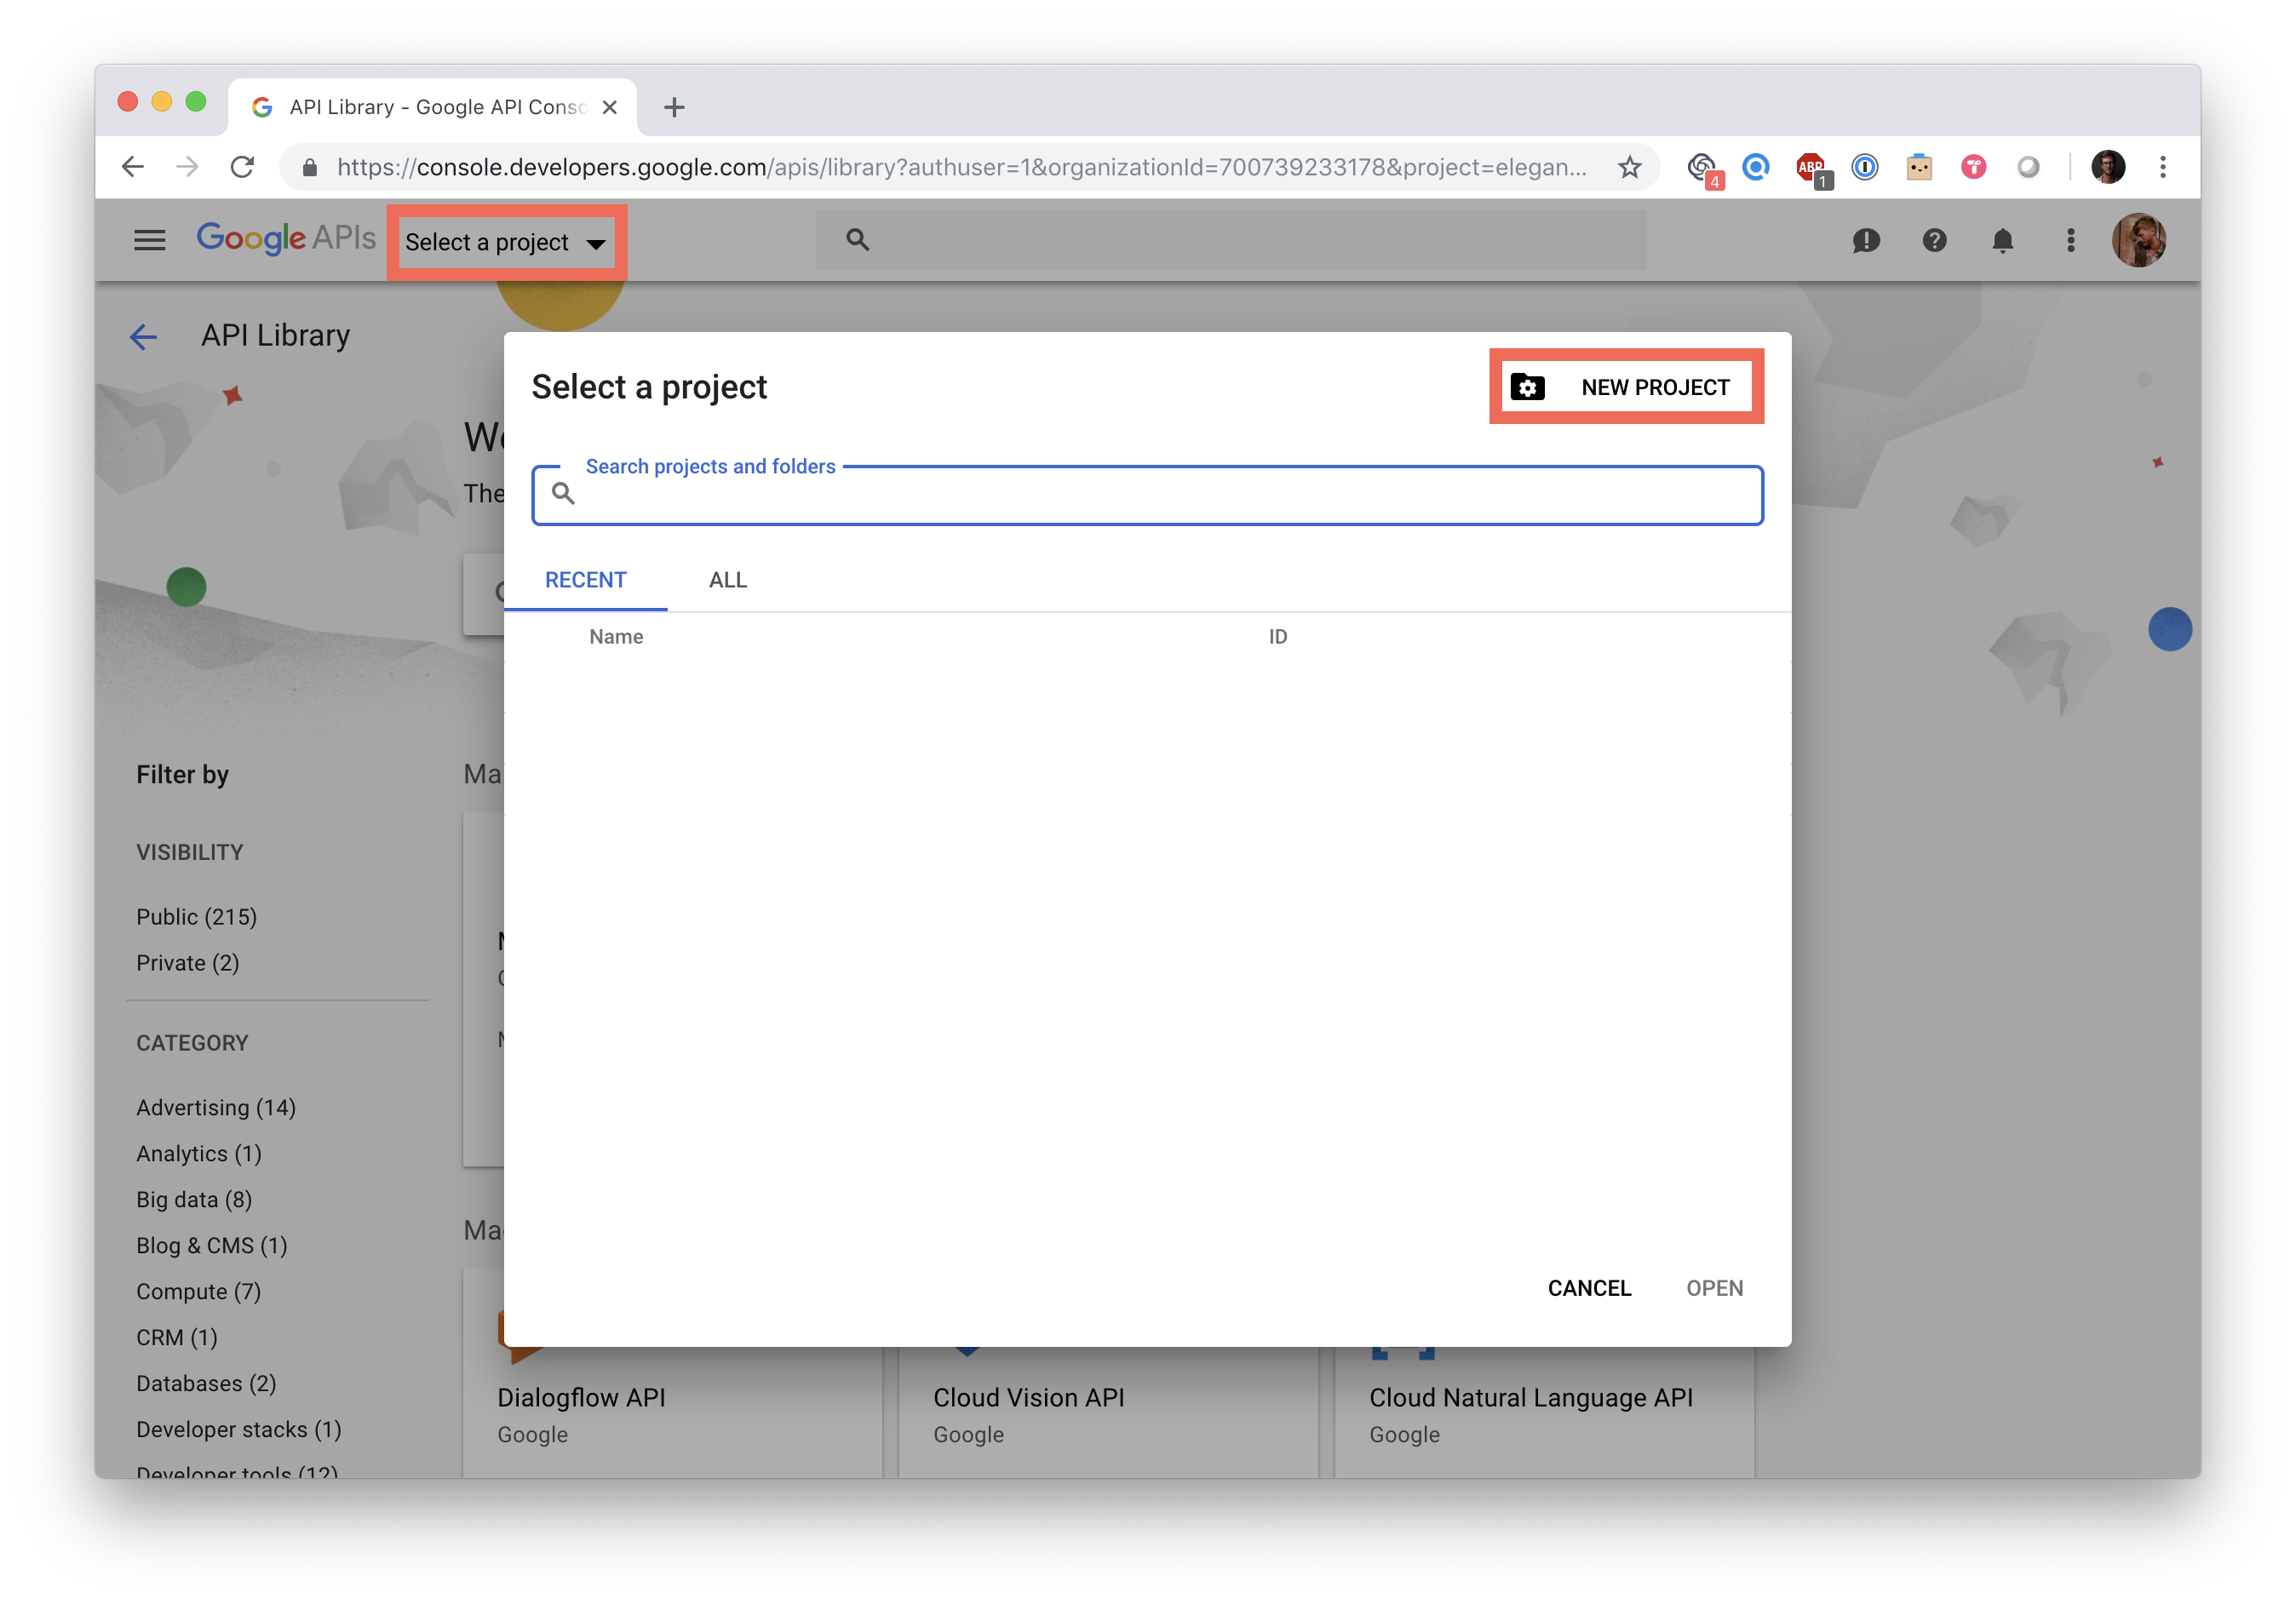Click the API Library back arrow
This screenshot has width=2296, height=1604.
coord(144,337)
